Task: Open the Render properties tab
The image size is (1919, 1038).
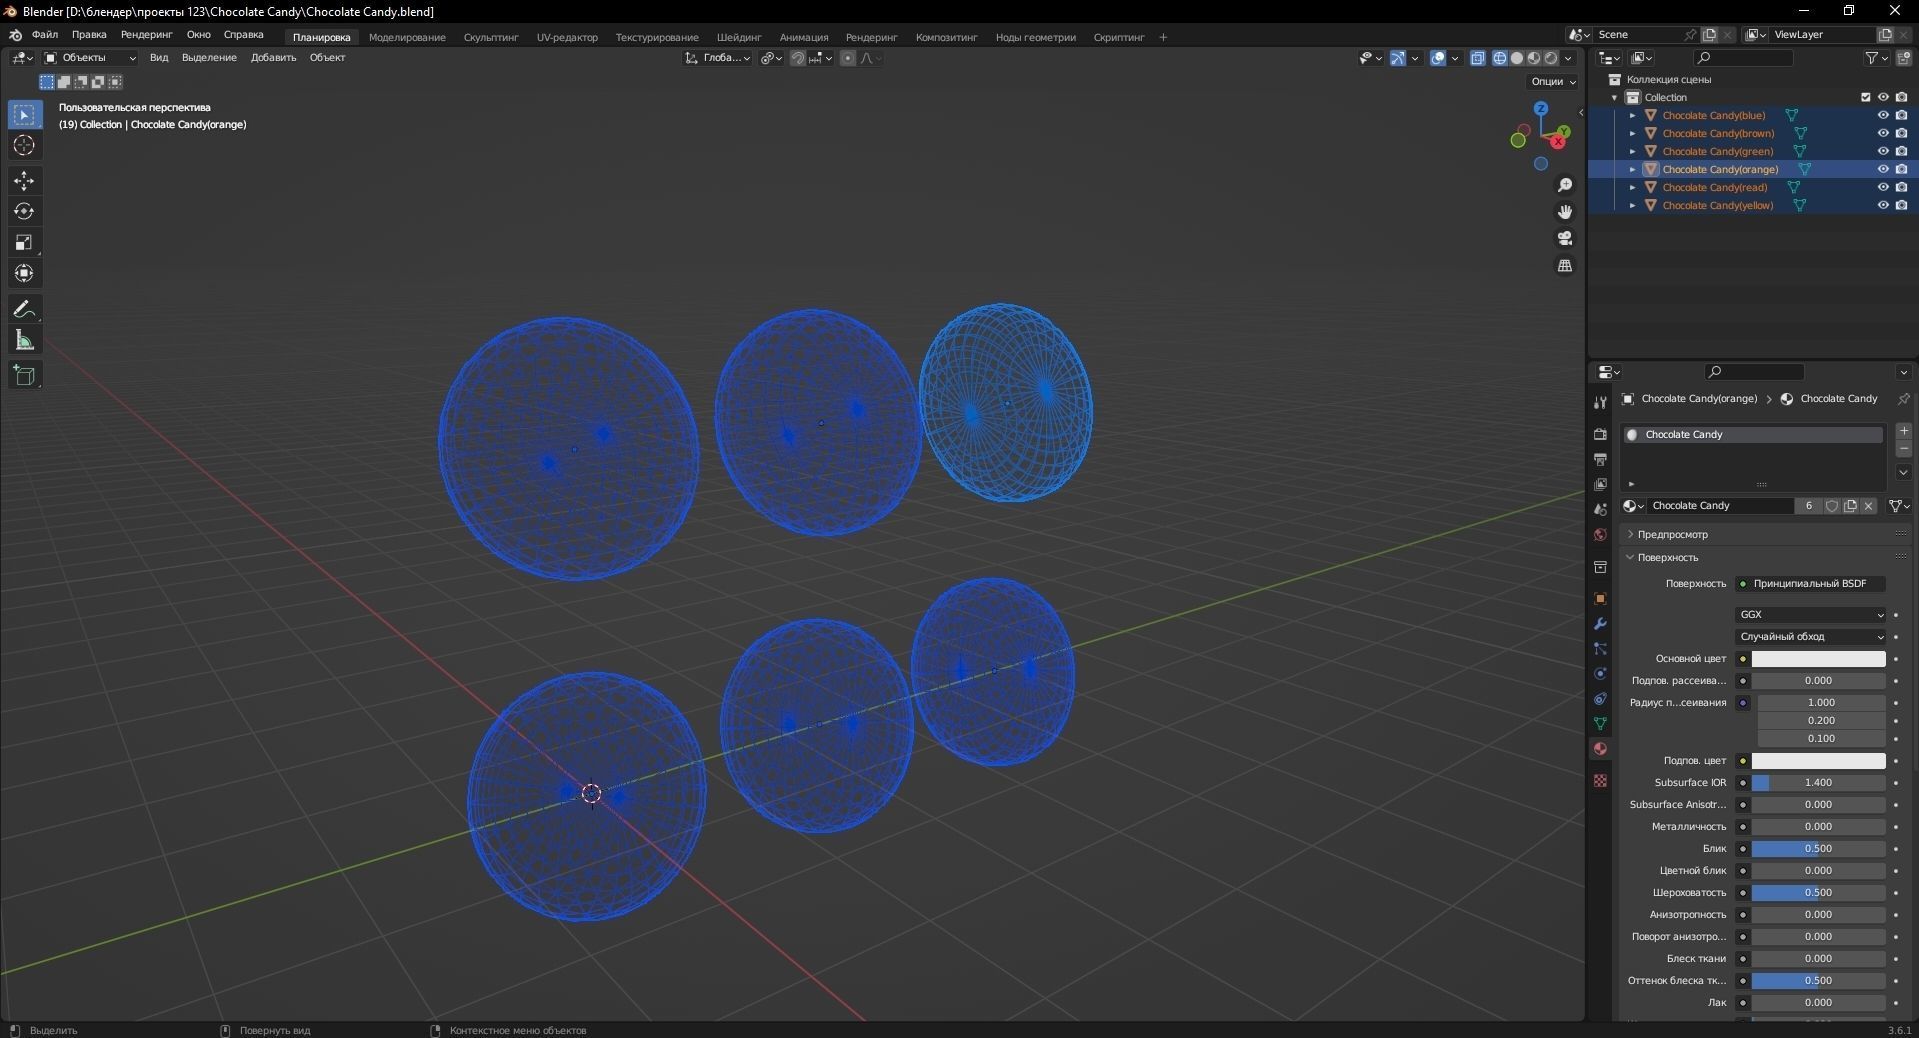Action: [x=1600, y=434]
